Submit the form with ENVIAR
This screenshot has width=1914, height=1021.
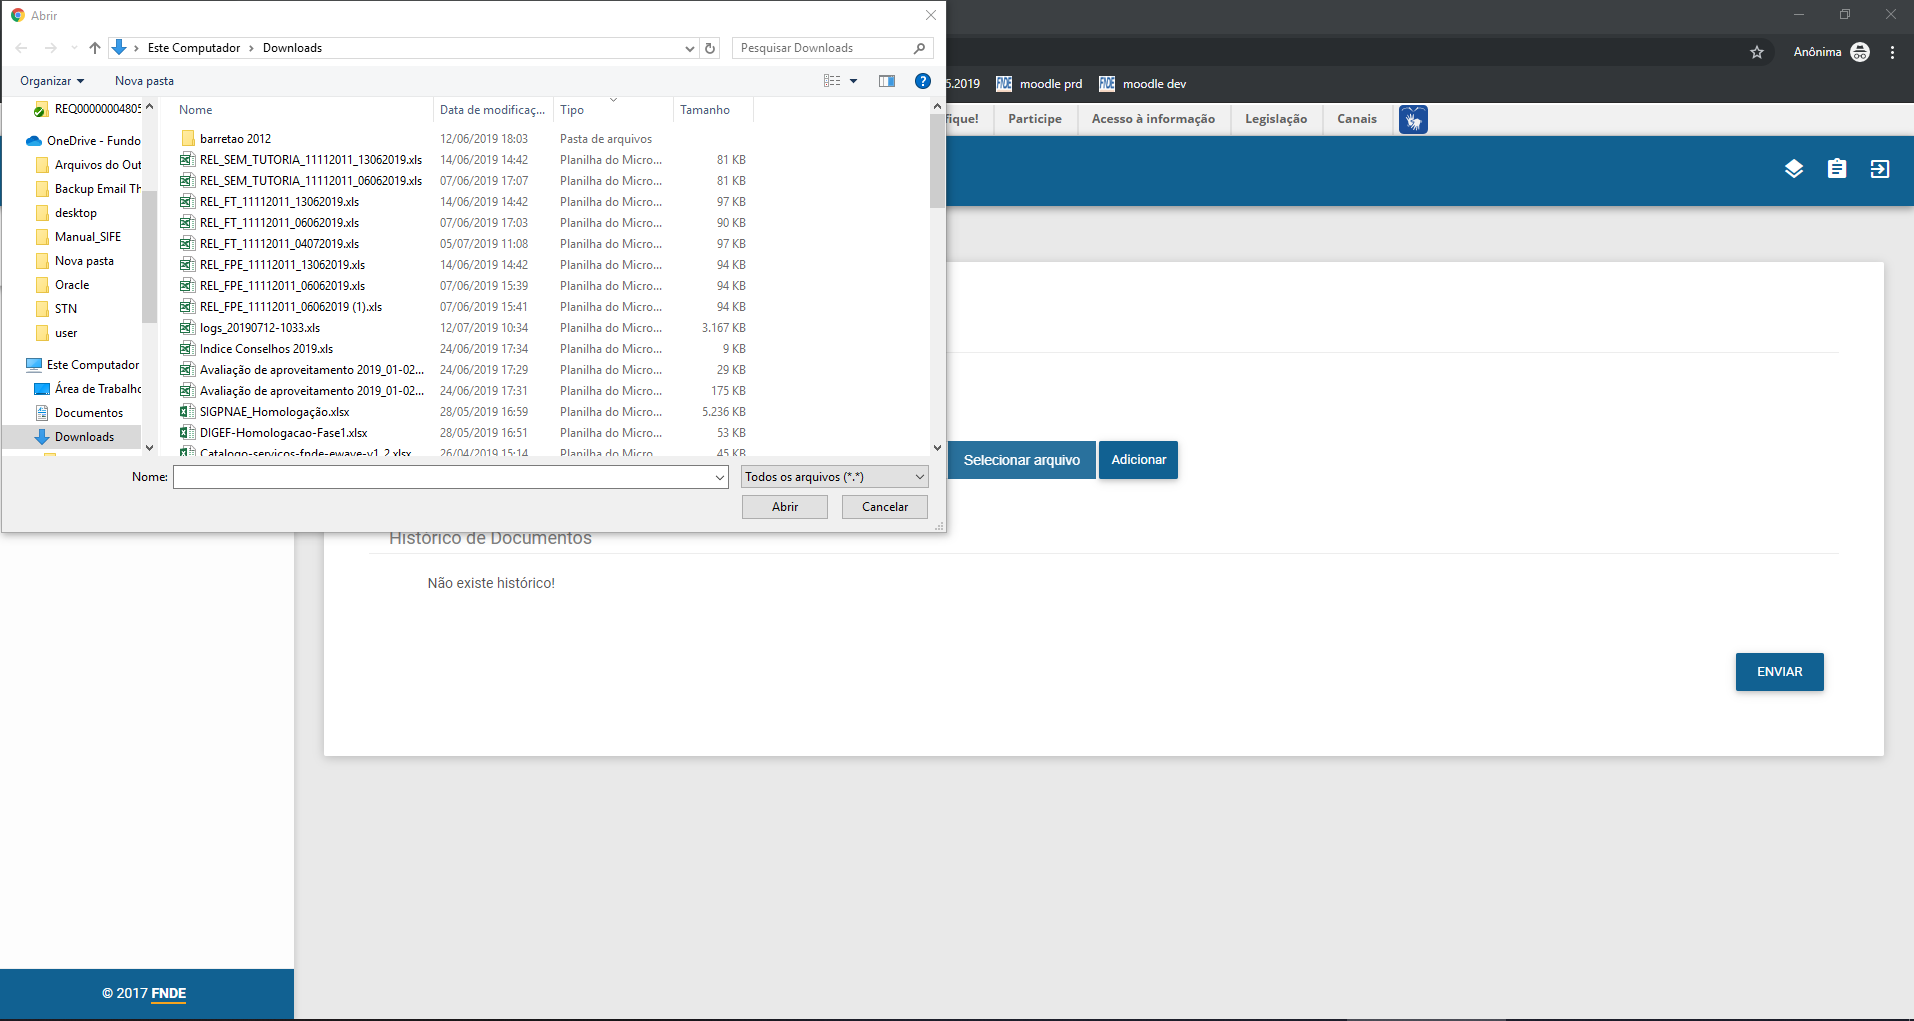[1780, 672]
